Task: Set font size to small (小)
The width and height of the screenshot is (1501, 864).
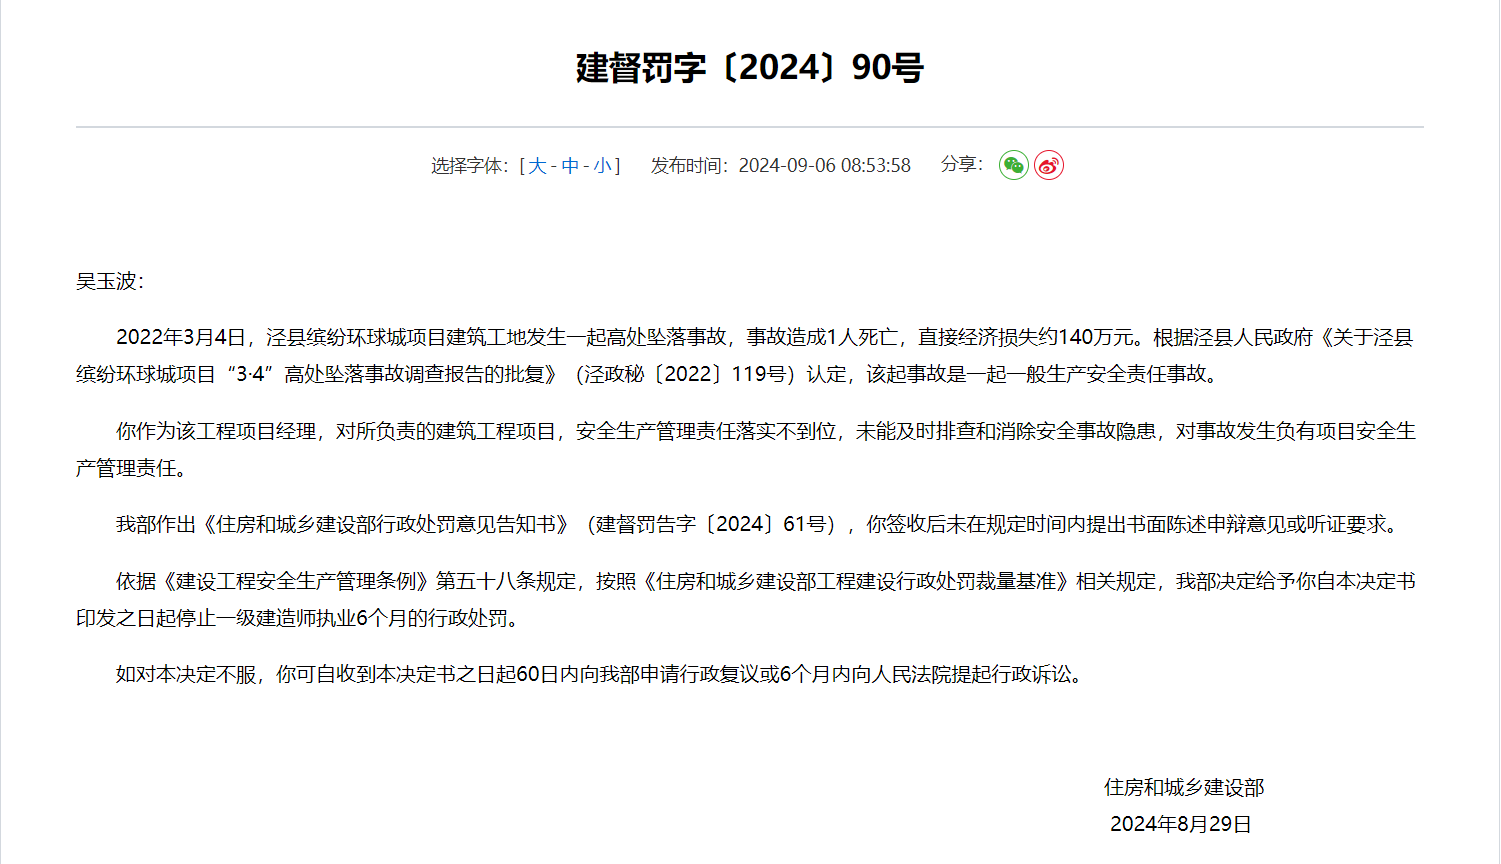Action: pos(602,166)
